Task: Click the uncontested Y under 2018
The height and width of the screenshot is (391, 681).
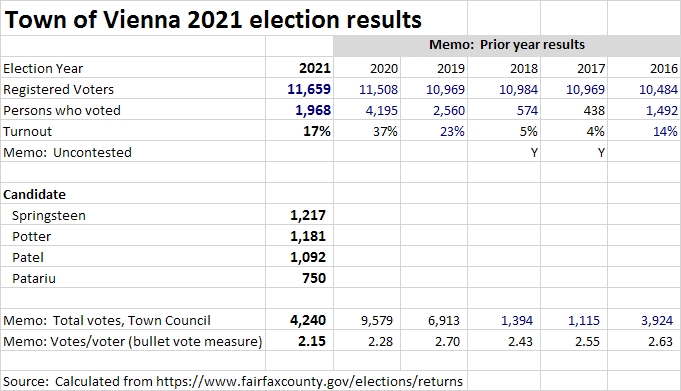Action: pyautogui.click(x=534, y=153)
